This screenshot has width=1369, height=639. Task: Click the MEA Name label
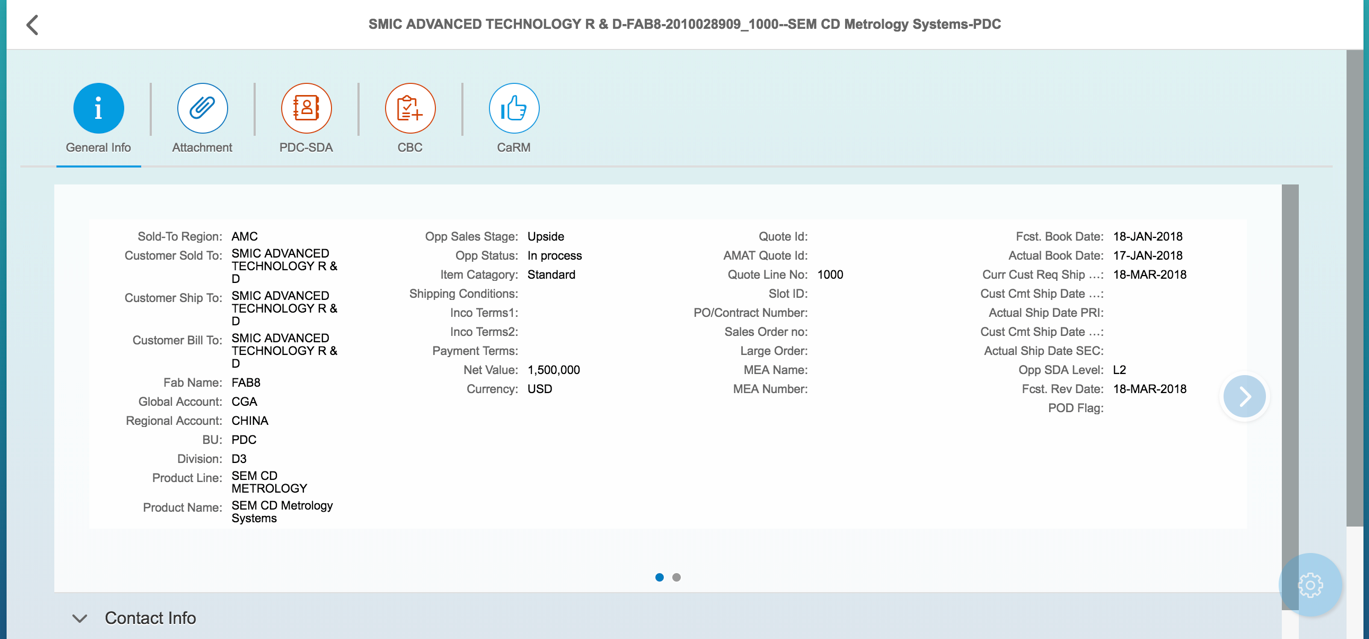tap(776, 370)
